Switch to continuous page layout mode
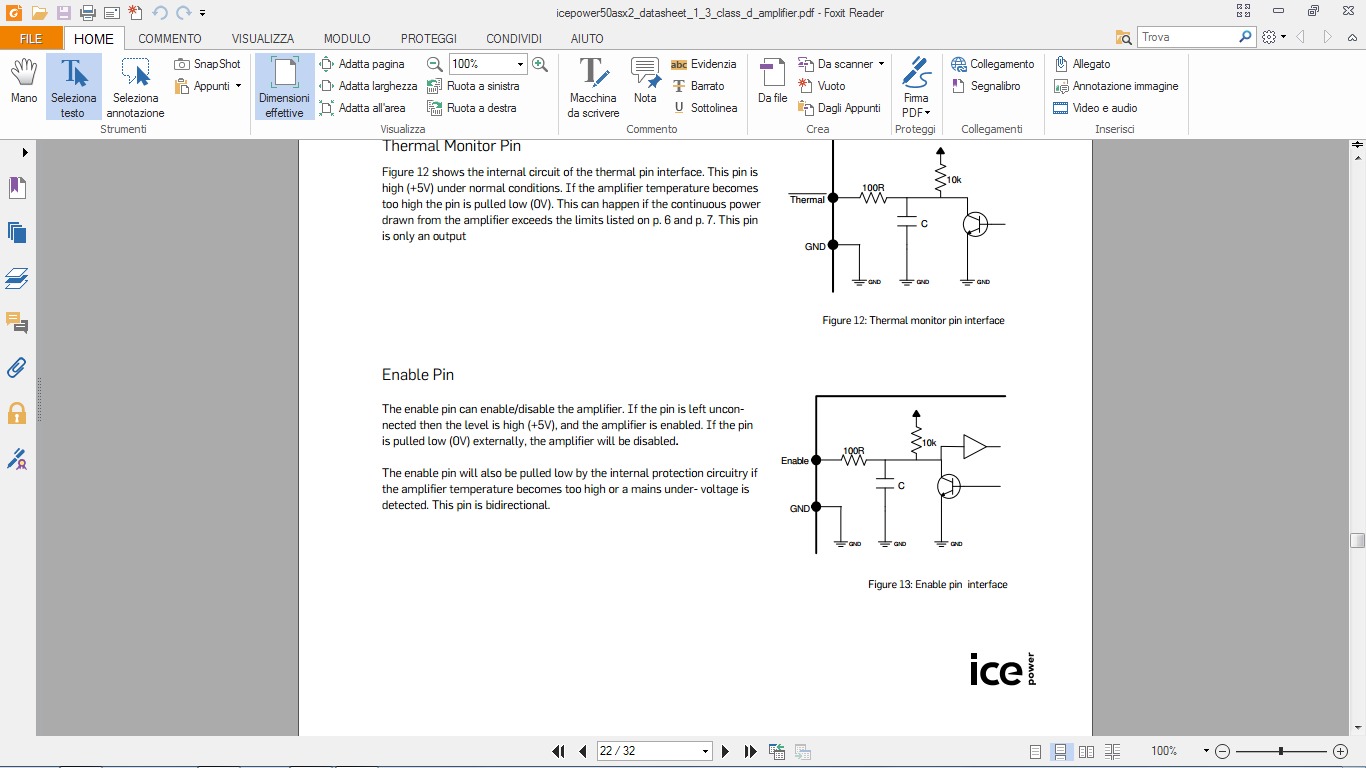The width and height of the screenshot is (1366, 768). [x=1060, y=751]
